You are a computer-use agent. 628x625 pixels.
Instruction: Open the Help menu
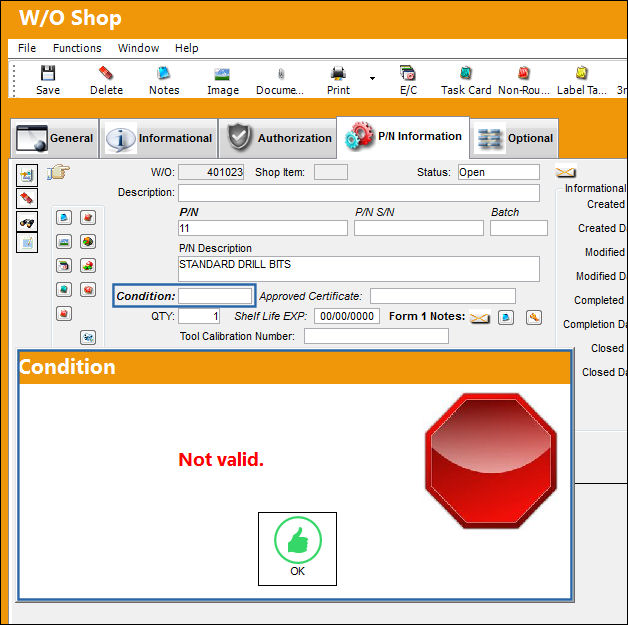[186, 48]
